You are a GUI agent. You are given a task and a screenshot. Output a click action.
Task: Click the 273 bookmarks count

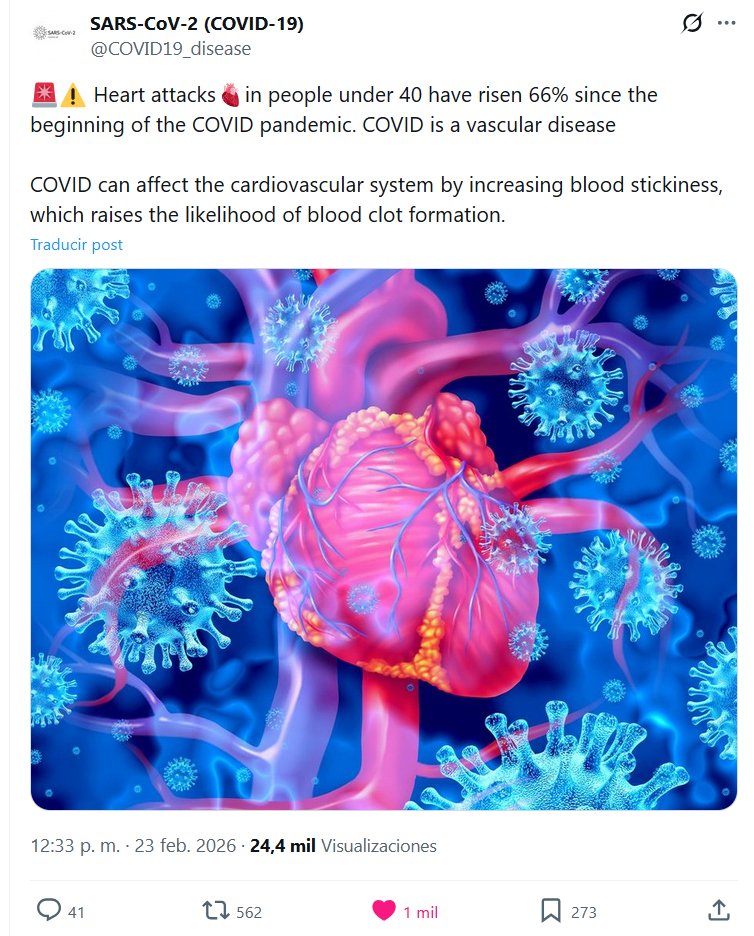pos(583,912)
